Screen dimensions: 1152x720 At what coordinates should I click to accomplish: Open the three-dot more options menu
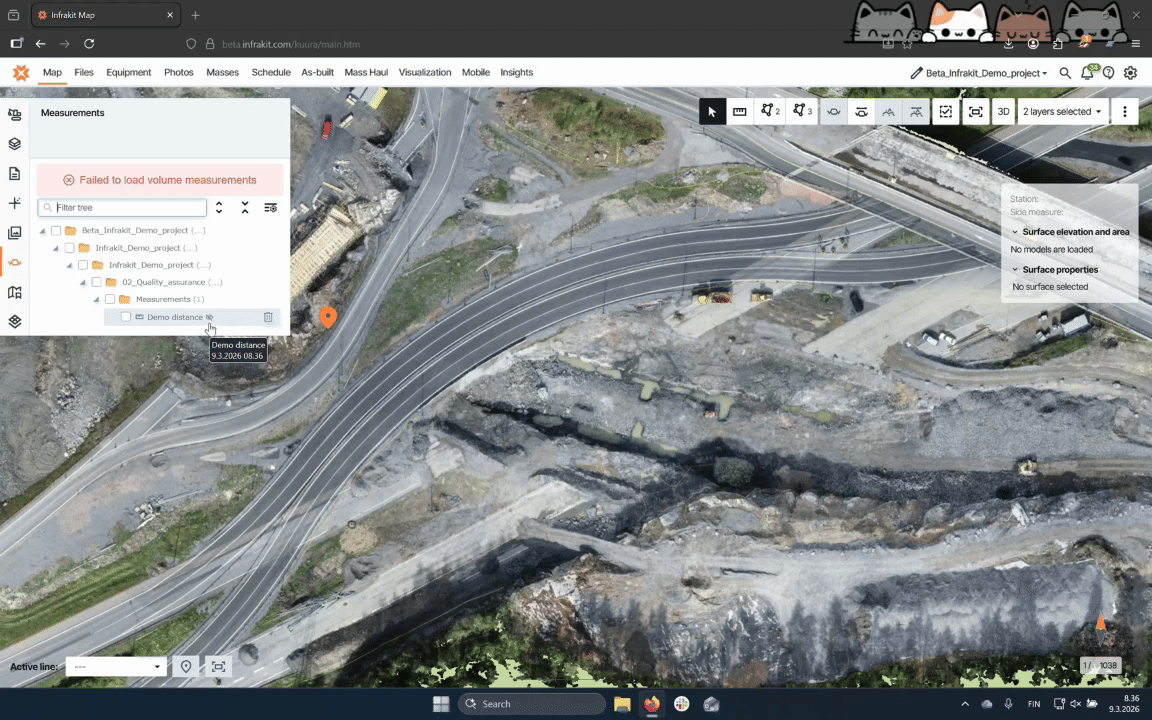[1125, 112]
